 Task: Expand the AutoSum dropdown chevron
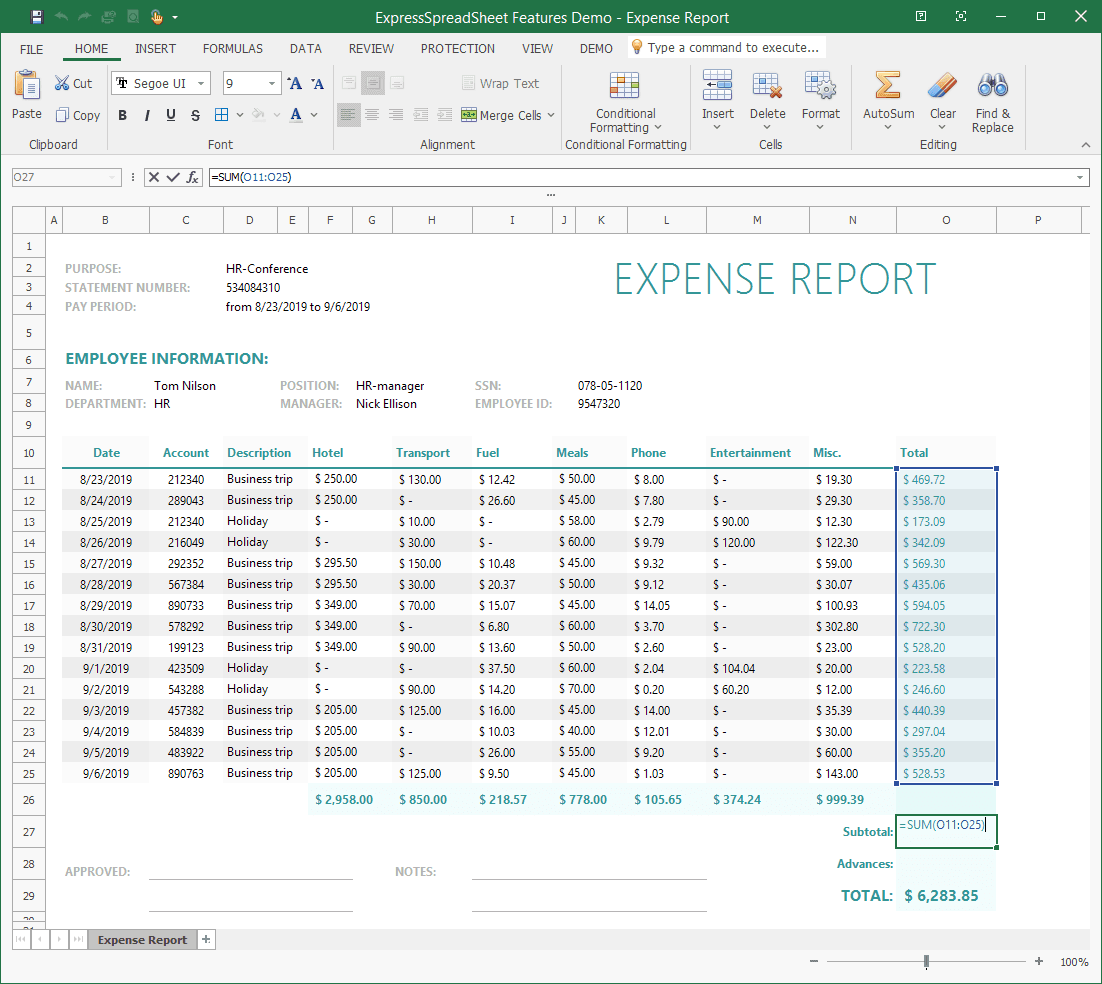tap(888, 127)
